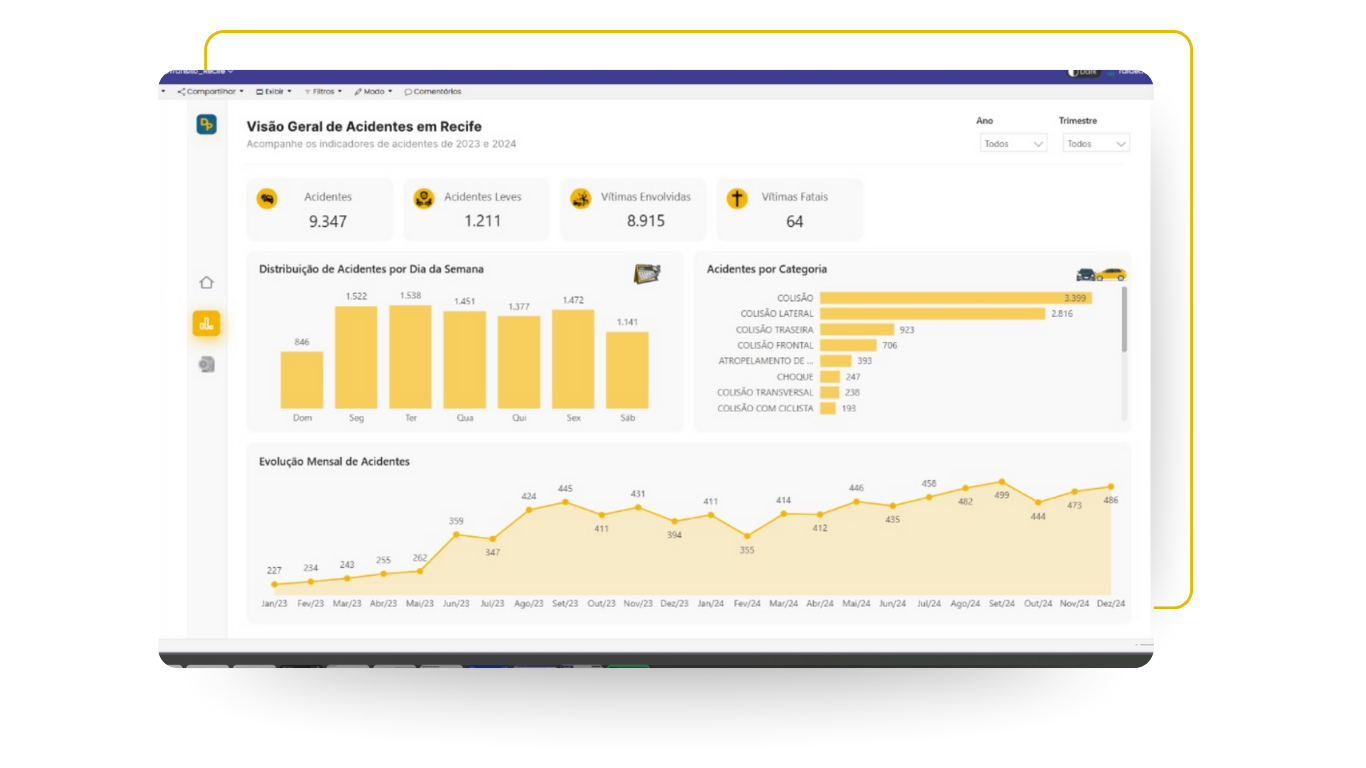Image resolution: width=1366 pixels, height=768 pixels.
Task: Toggle the Dark mode switch
Action: click(x=1082, y=72)
